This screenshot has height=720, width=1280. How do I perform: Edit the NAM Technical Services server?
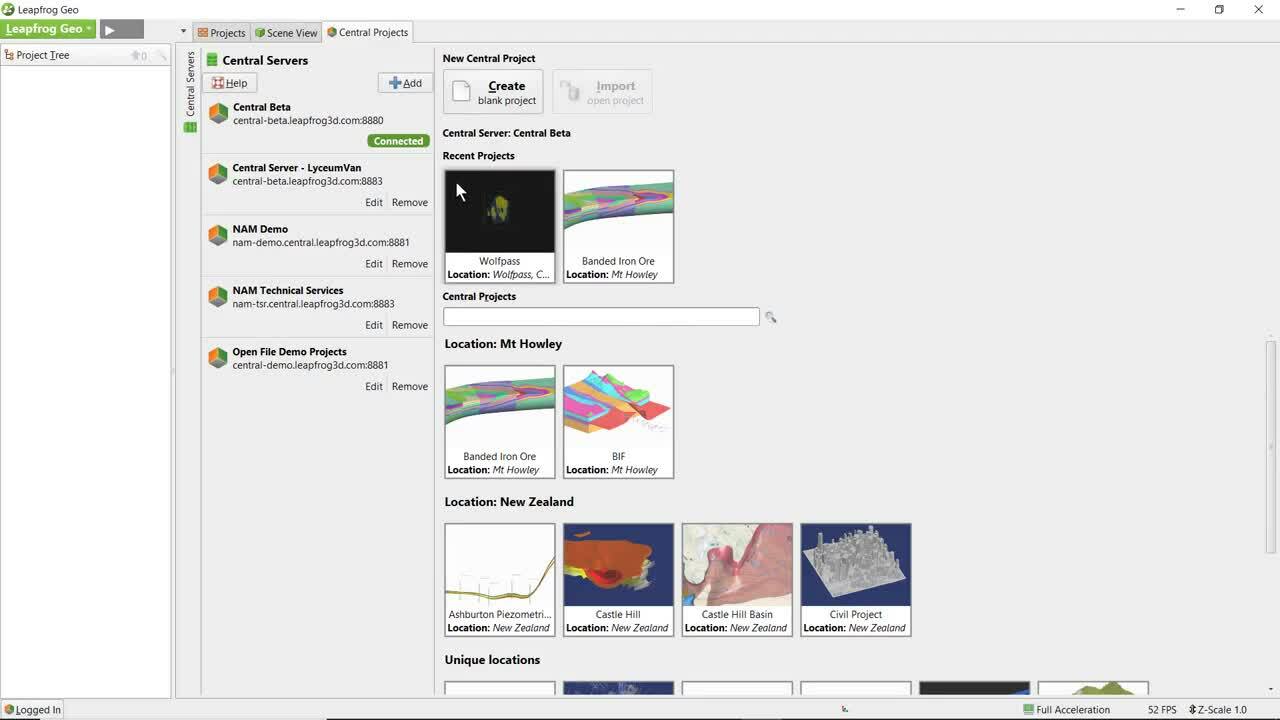pyautogui.click(x=373, y=325)
